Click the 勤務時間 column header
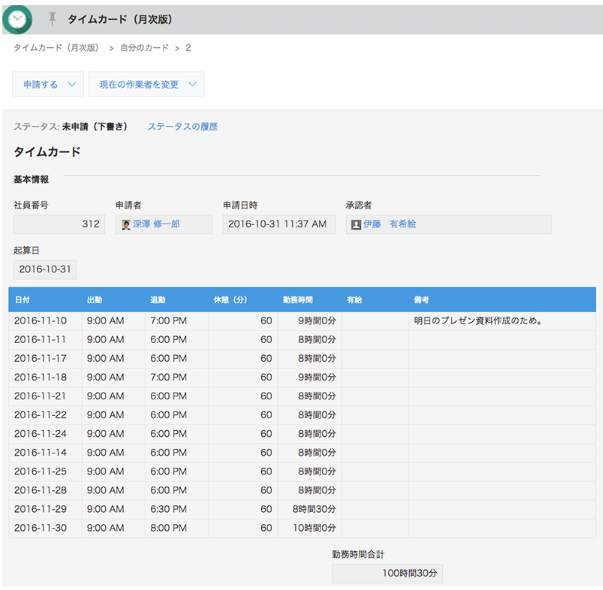The height and width of the screenshot is (590, 603). [297, 300]
